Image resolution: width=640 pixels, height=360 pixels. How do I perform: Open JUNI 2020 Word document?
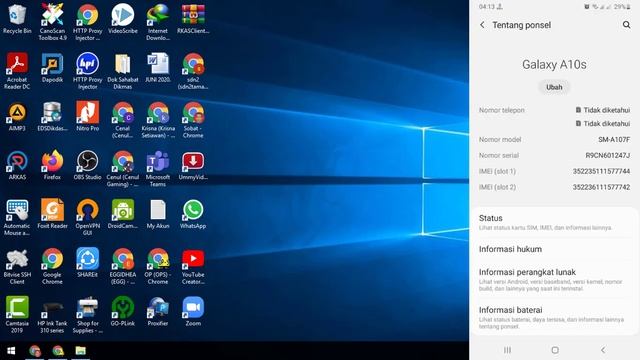click(x=158, y=68)
